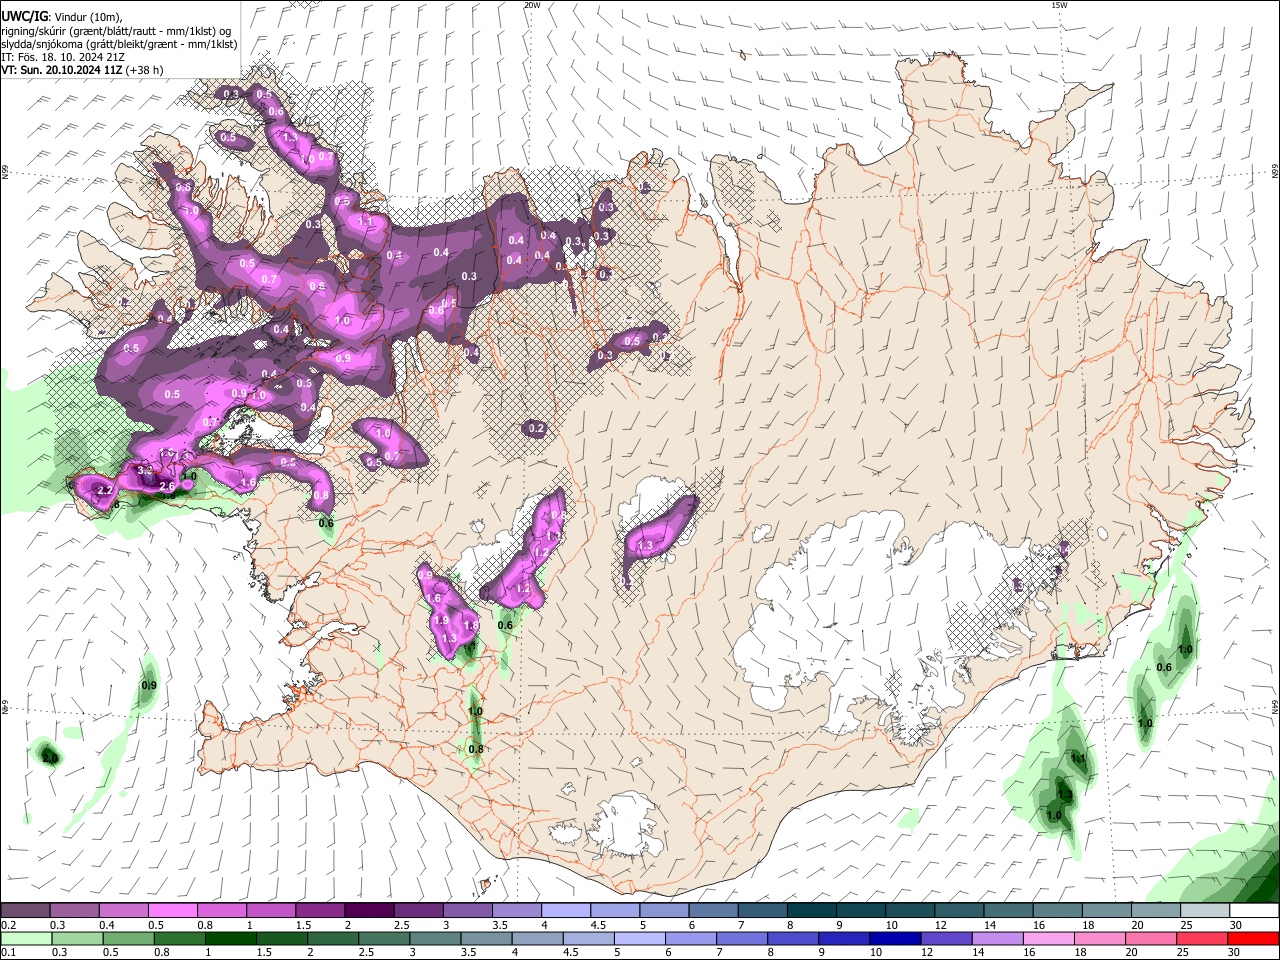The height and width of the screenshot is (960, 1280).
Task: Click the 2.2 snow value on the map
Action: (105, 490)
